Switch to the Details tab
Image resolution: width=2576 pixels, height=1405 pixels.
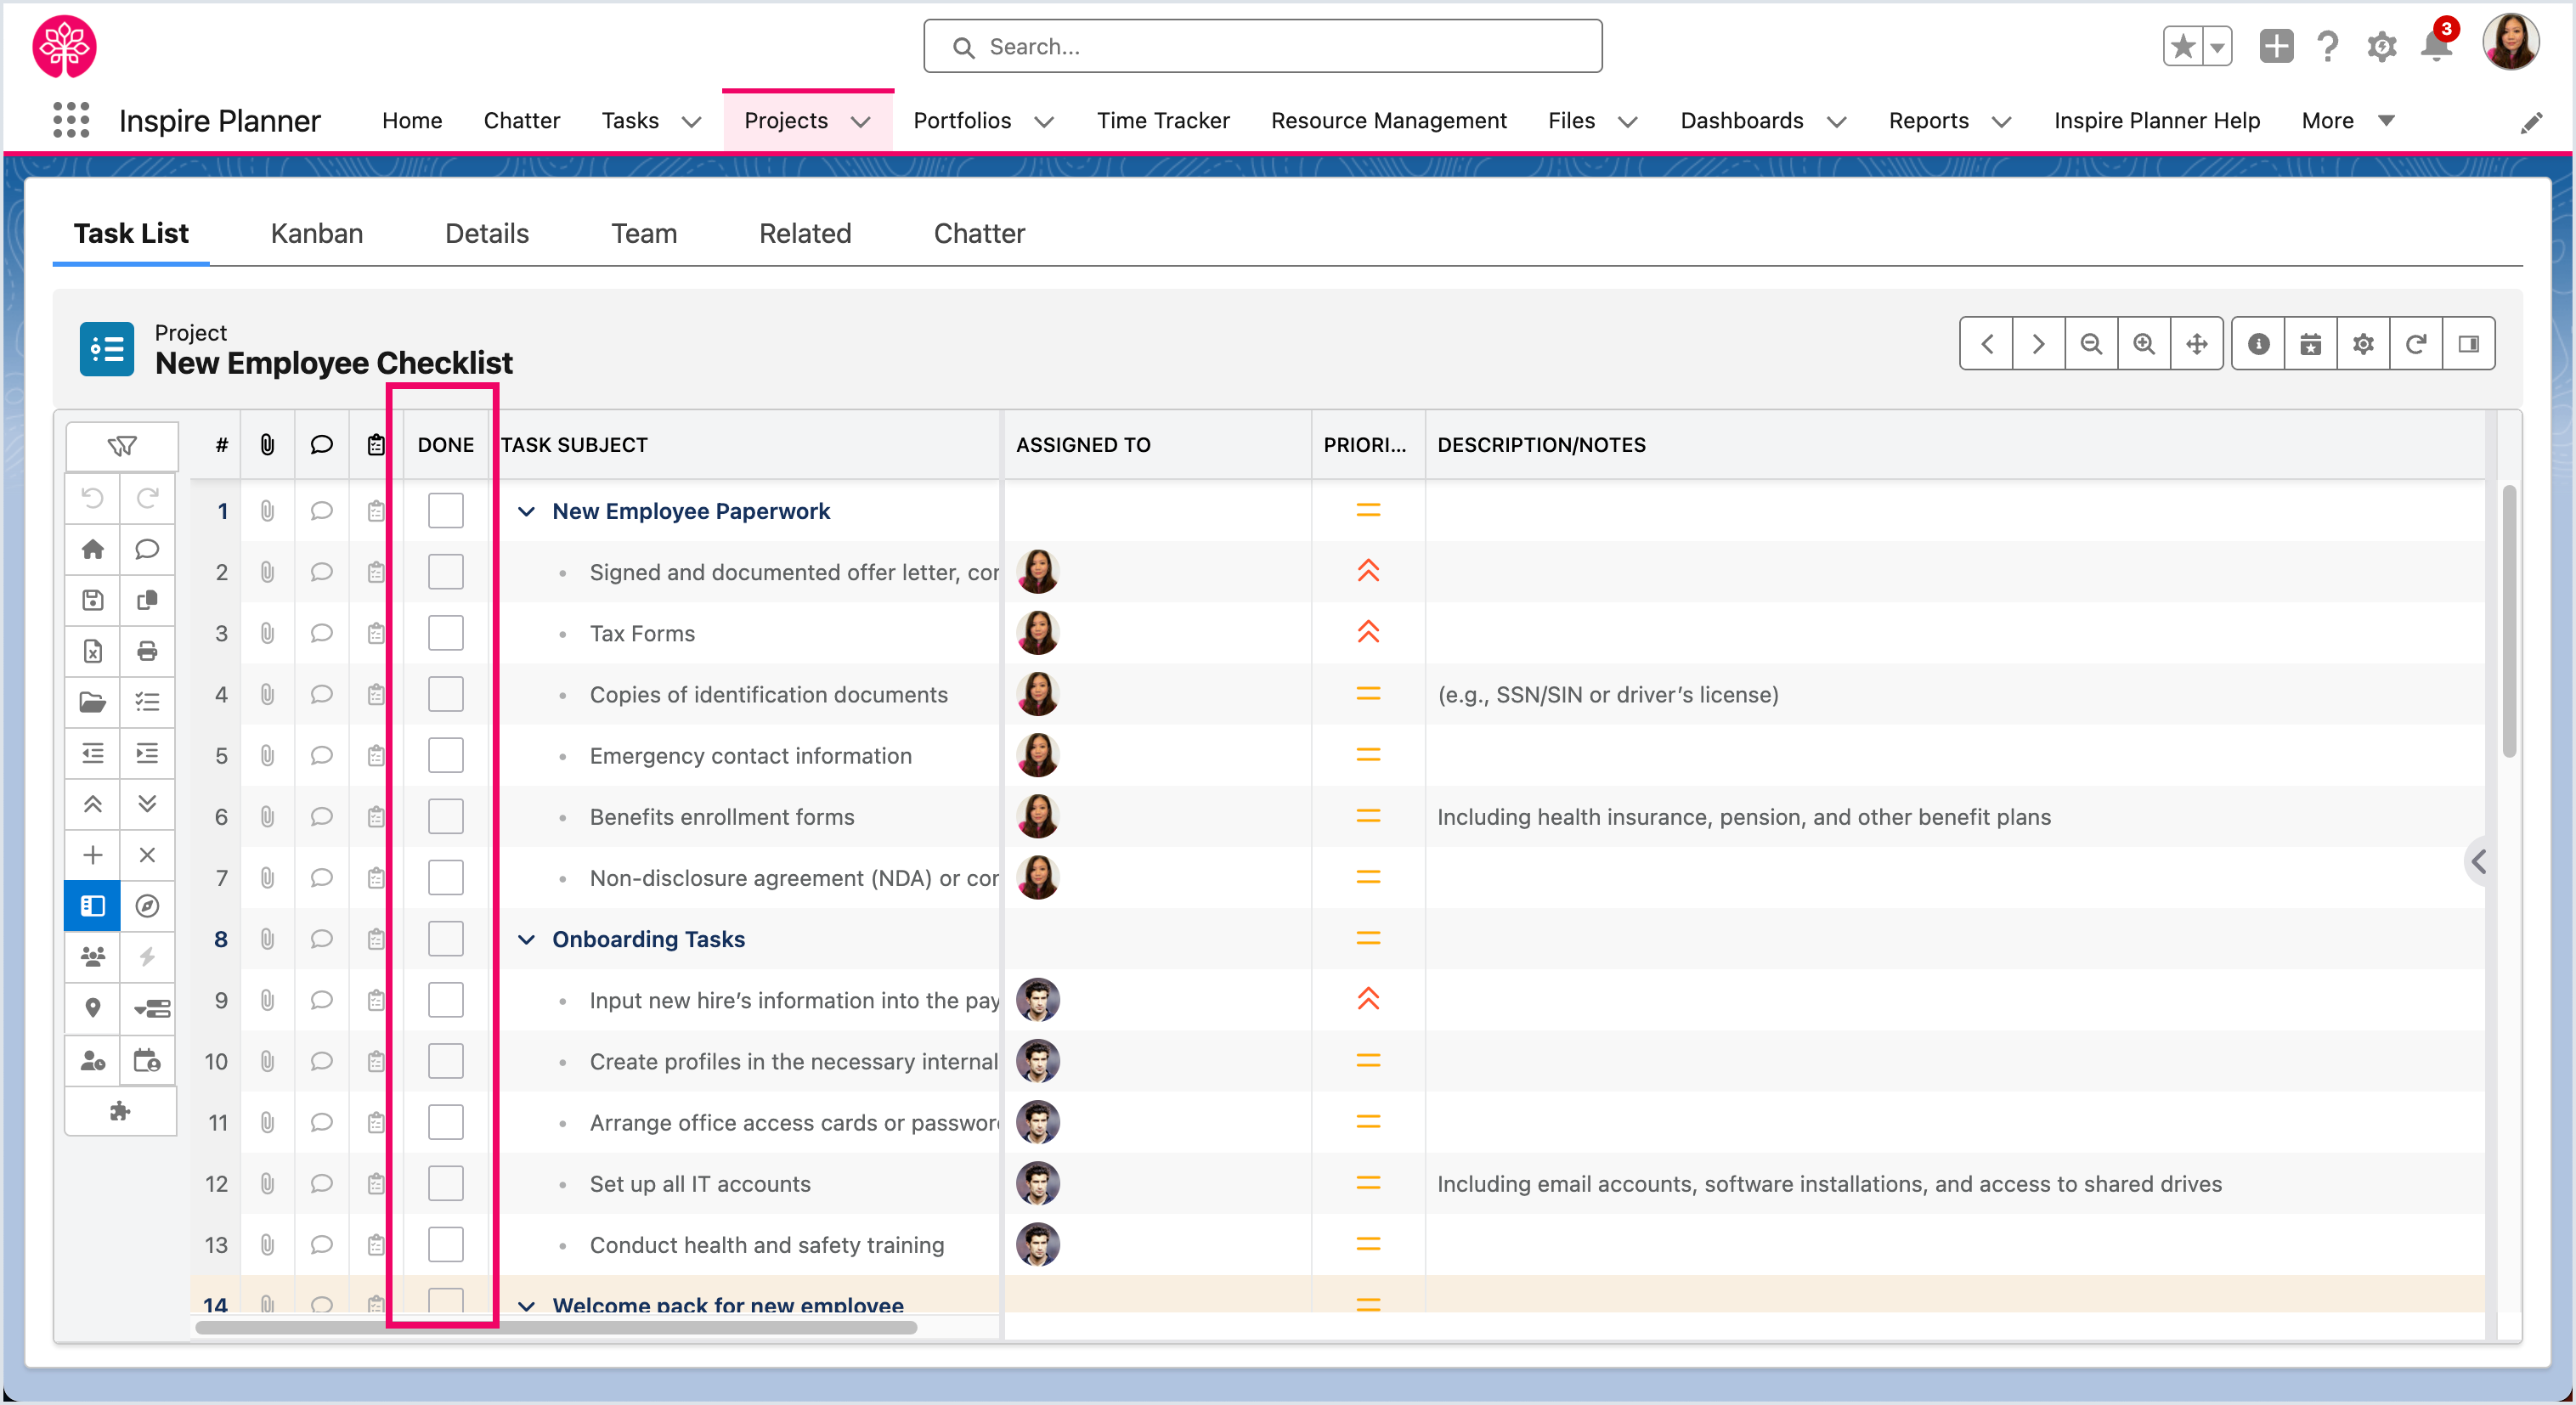[x=487, y=234]
